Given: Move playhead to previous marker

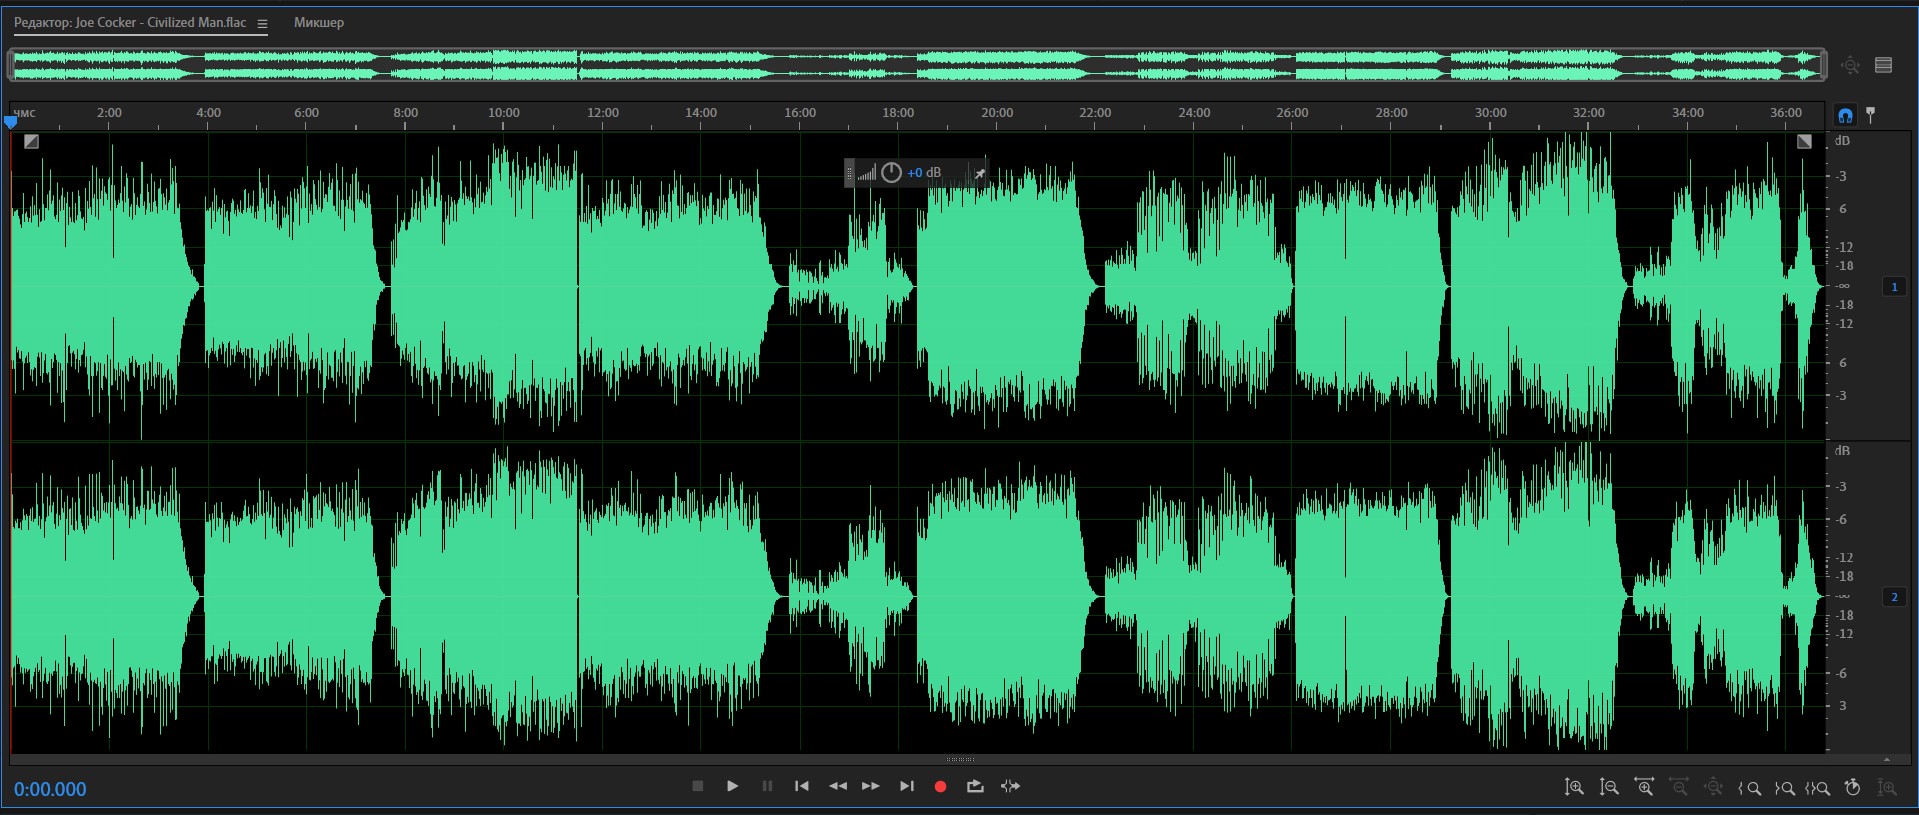Looking at the screenshot, I should coord(802,786).
